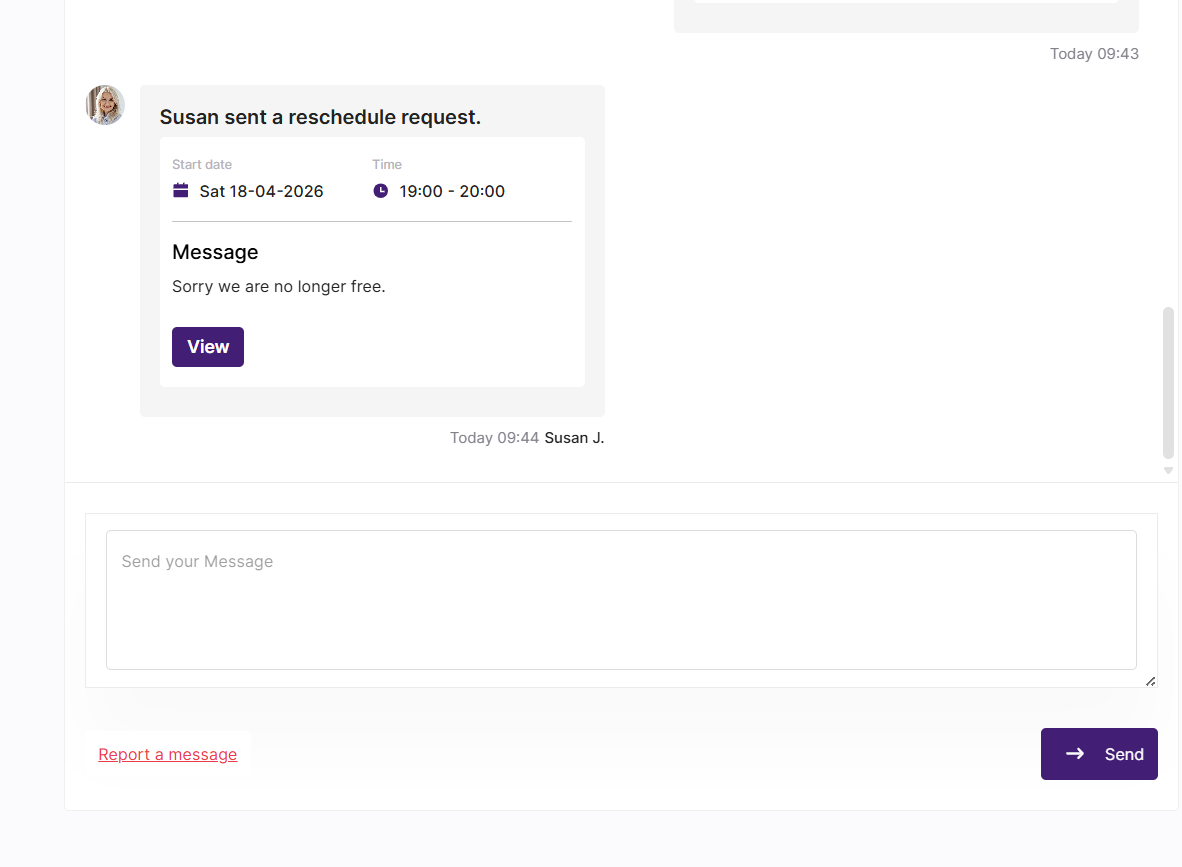Click the Today 09:44 timestamp
The height and width of the screenshot is (867, 1182).
[x=494, y=437]
